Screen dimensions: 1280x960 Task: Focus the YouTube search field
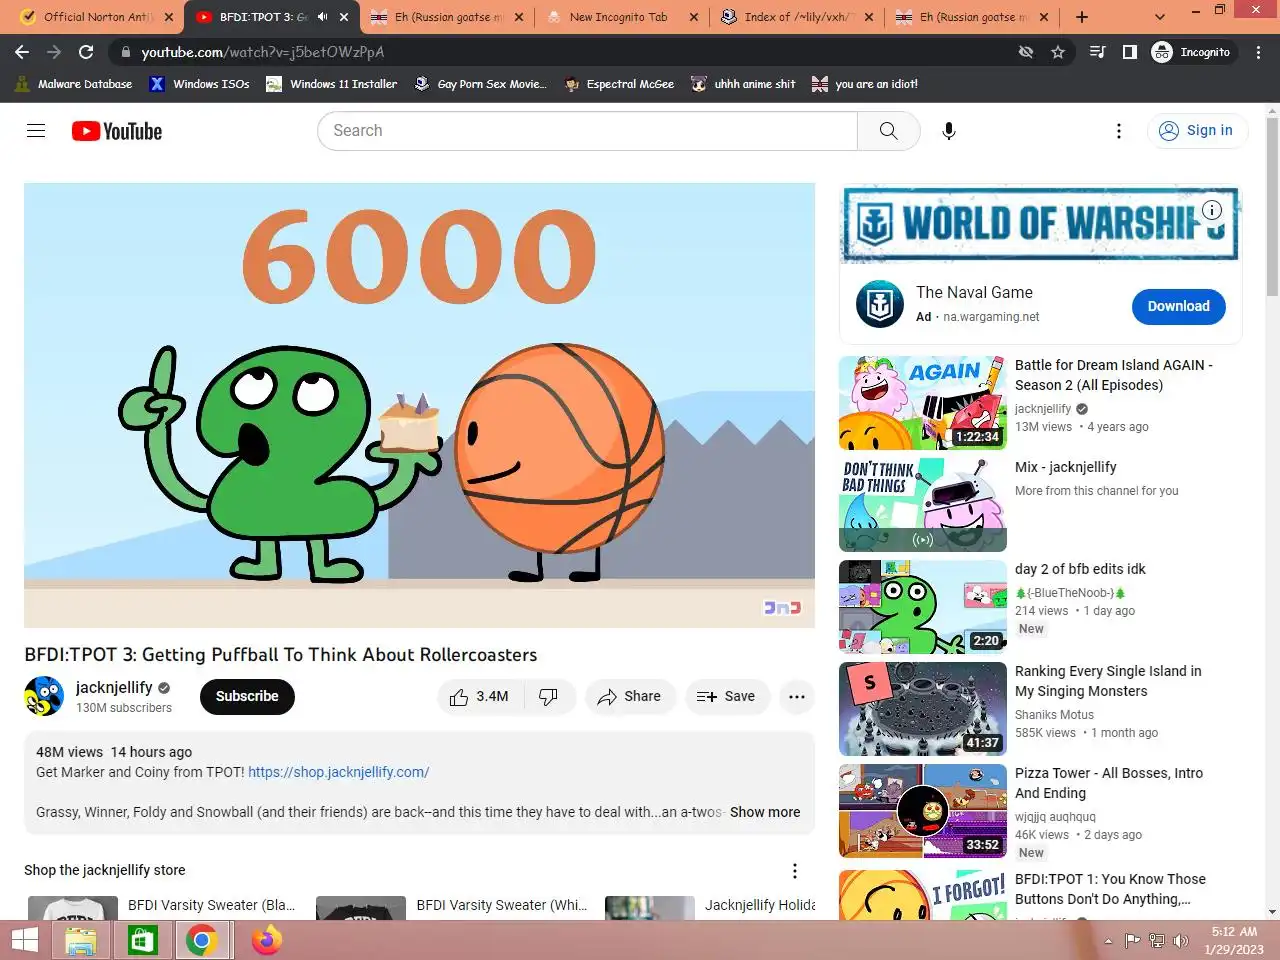[x=587, y=131]
